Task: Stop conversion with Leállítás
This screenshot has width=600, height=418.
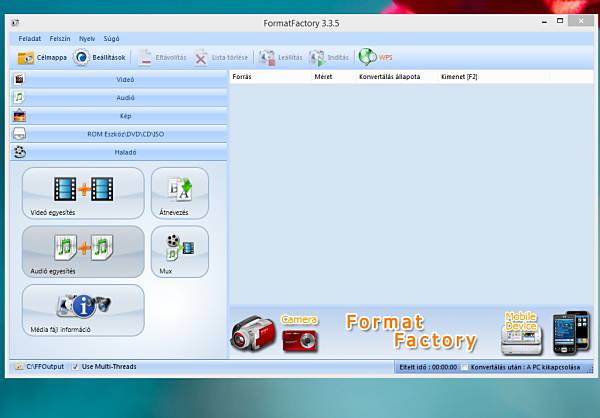Action: (x=280, y=58)
